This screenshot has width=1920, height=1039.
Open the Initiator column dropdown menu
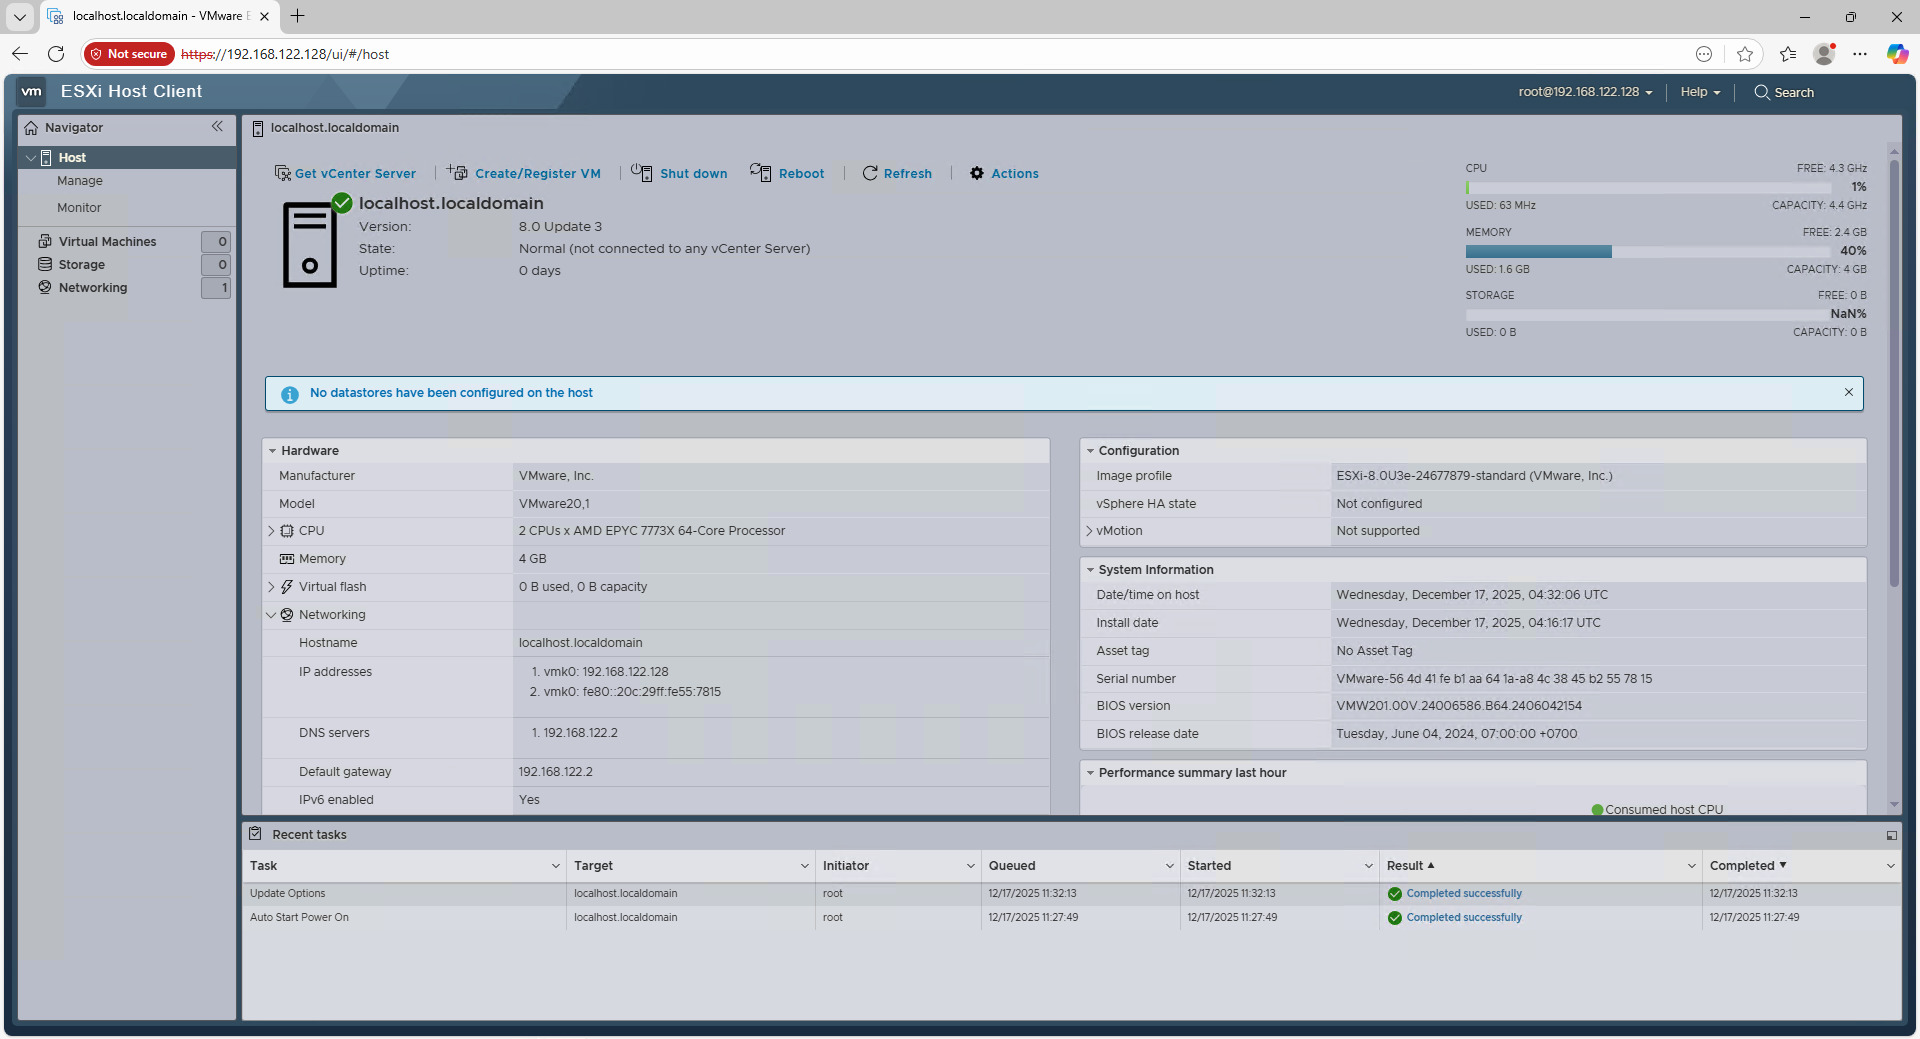pos(971,866)
